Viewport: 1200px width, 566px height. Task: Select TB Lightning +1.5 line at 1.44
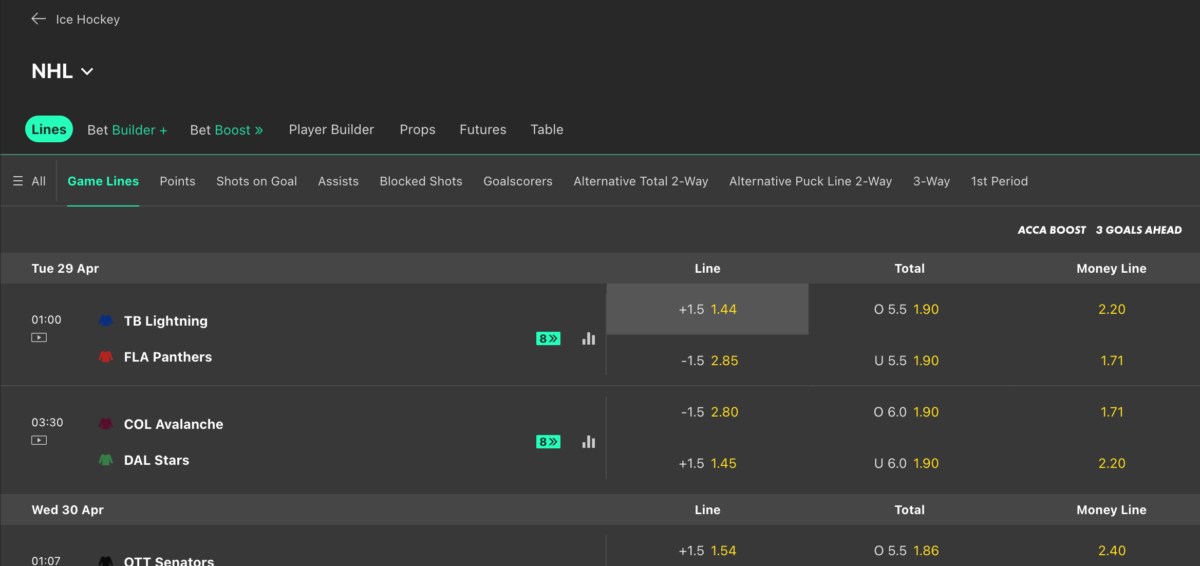coord(707,309)
